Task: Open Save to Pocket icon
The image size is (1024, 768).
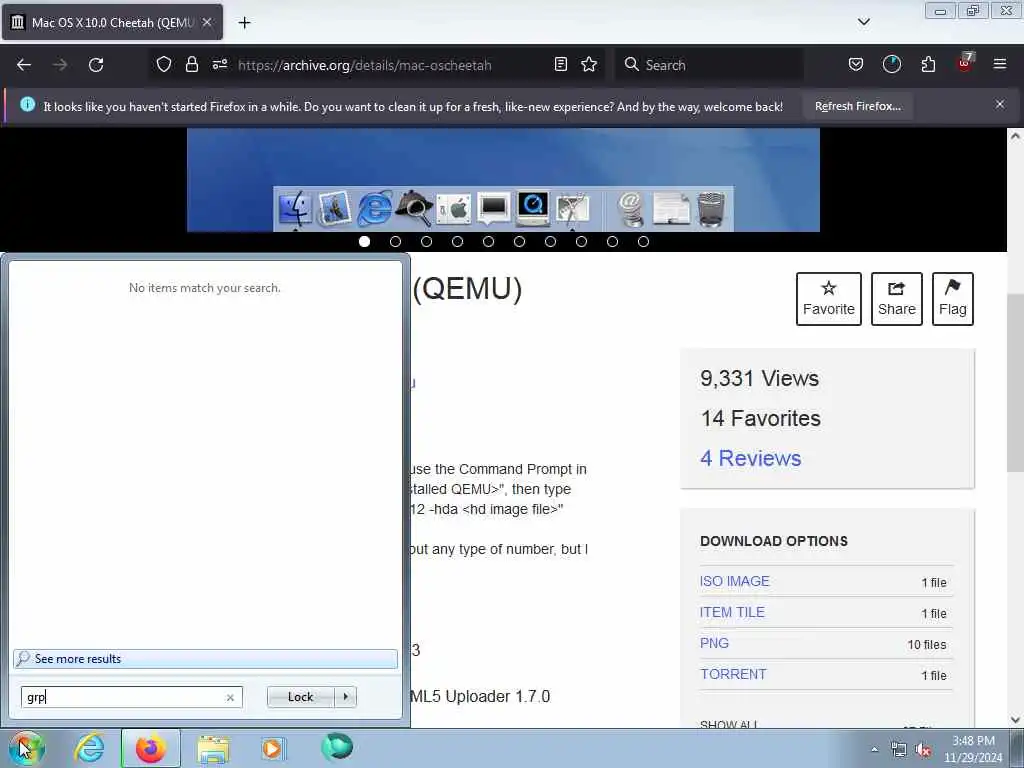Action: [x=856, y=64]
